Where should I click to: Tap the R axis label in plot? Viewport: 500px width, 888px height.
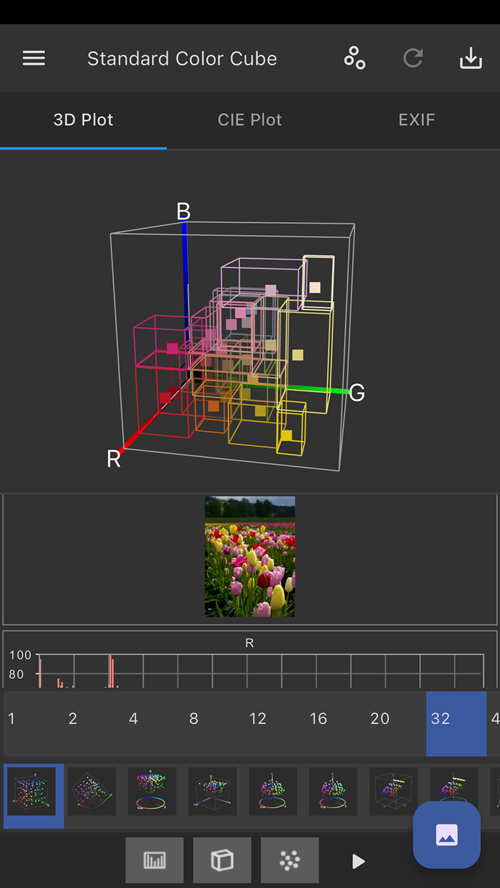[x=114, y=459]
